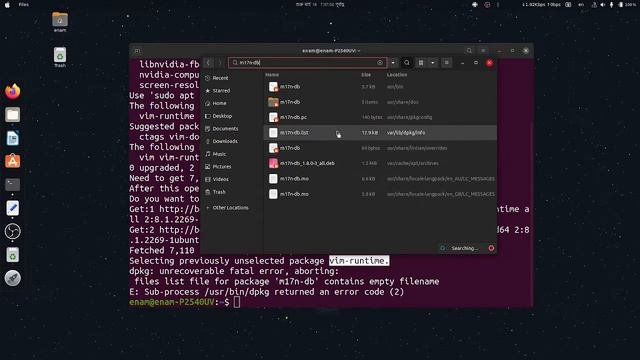
Task: Open Videos in the sidebar
Action: click(x=231, y=179)
